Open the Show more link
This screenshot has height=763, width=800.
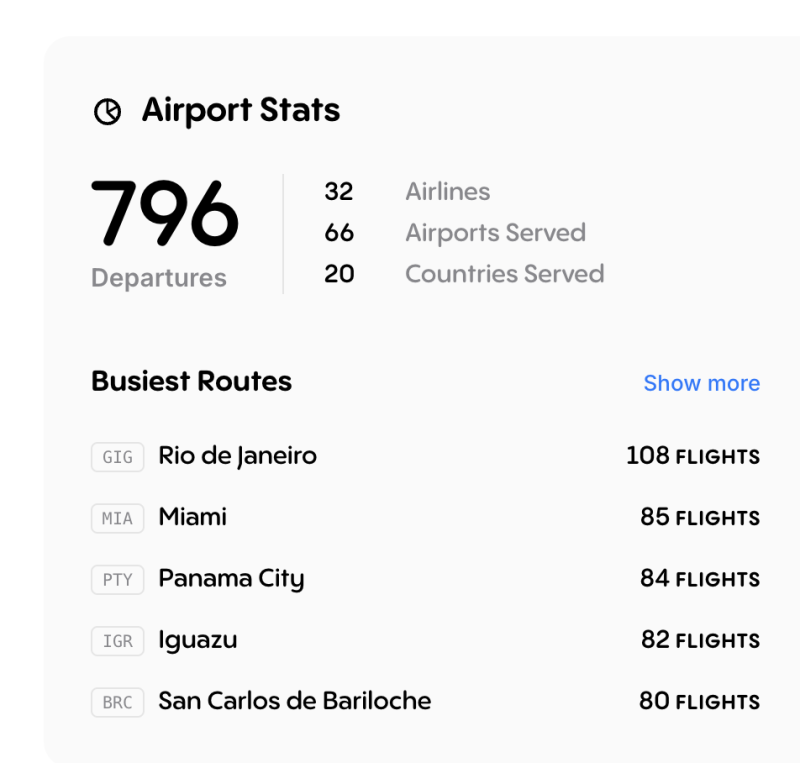(x=701, y=383)
